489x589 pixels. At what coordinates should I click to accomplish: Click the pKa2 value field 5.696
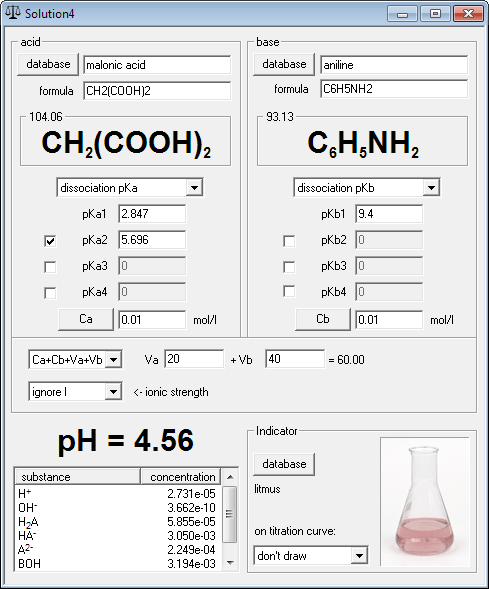tap(152, 240)
